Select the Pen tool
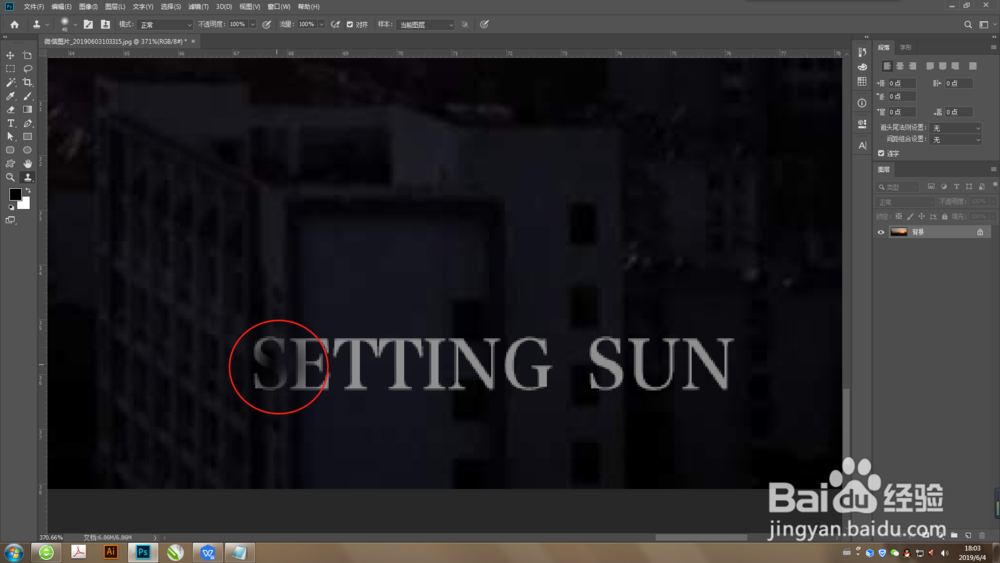Viewport: 1000px width, 563px height. pyautogui.click(x=27, y=123)
